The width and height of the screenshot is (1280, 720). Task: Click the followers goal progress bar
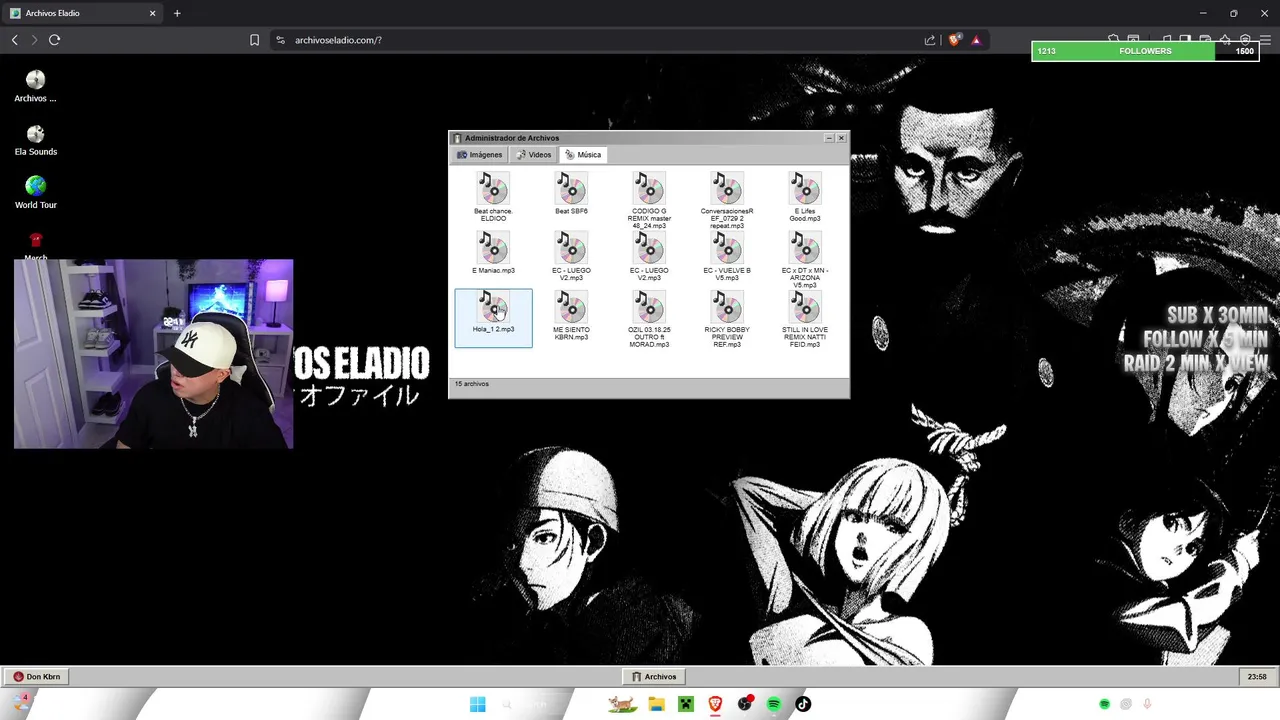click(x=1145, y=51)
